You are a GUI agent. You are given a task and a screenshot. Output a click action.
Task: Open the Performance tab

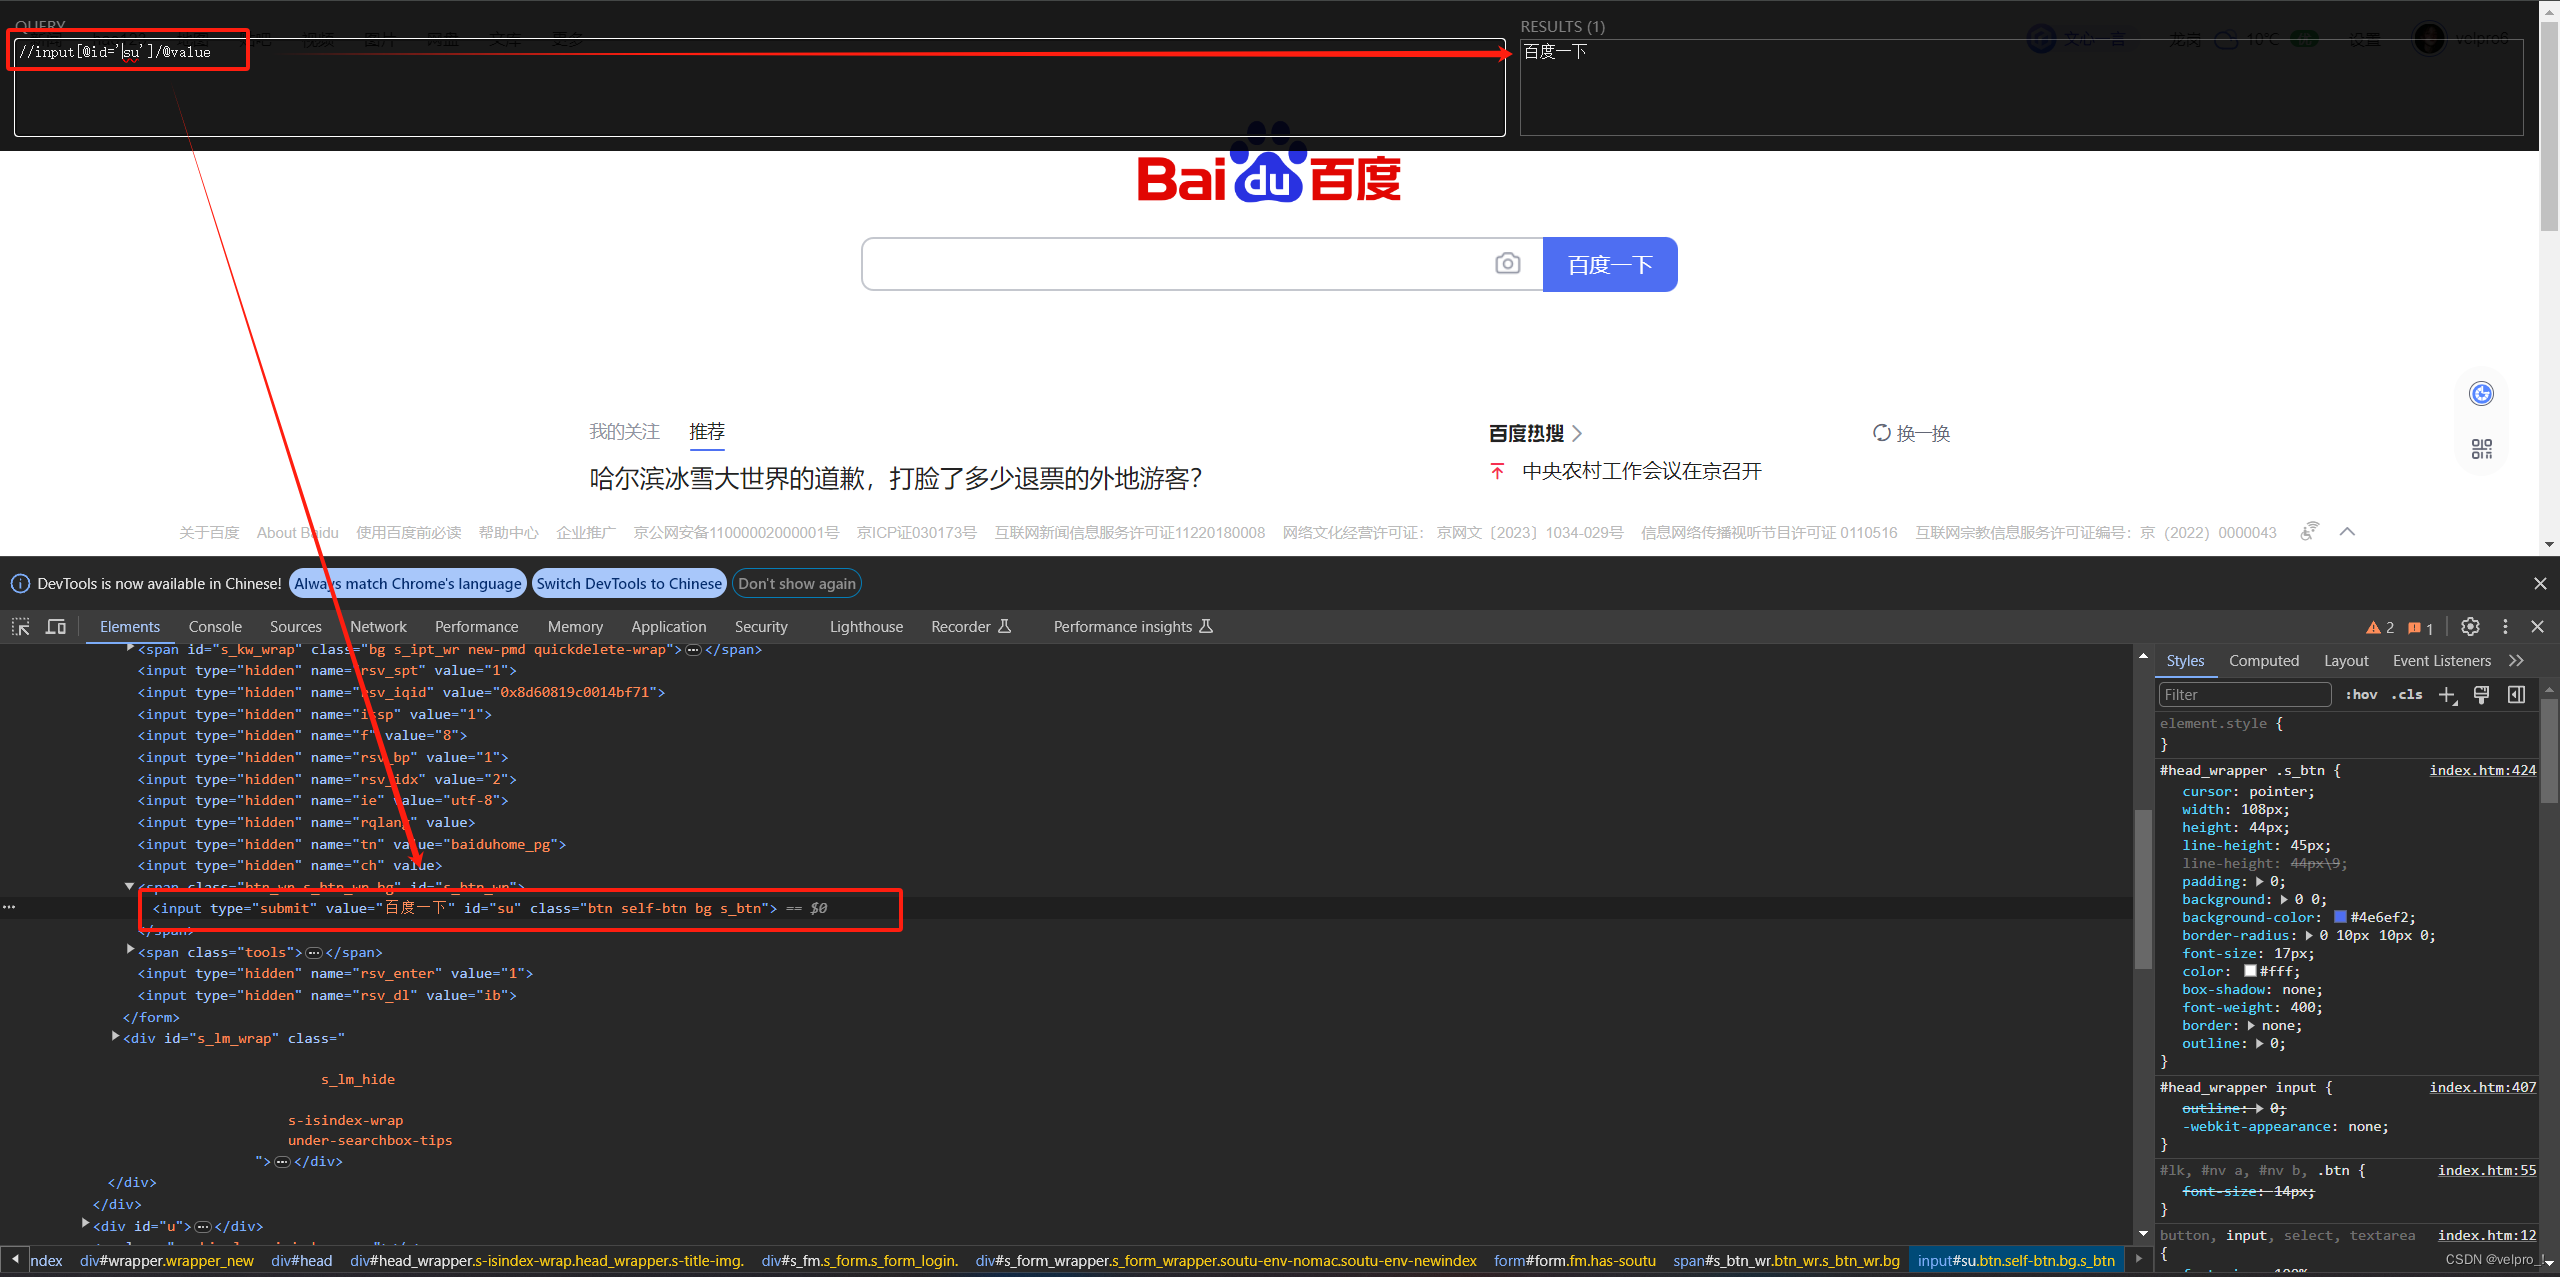[476, 627]
